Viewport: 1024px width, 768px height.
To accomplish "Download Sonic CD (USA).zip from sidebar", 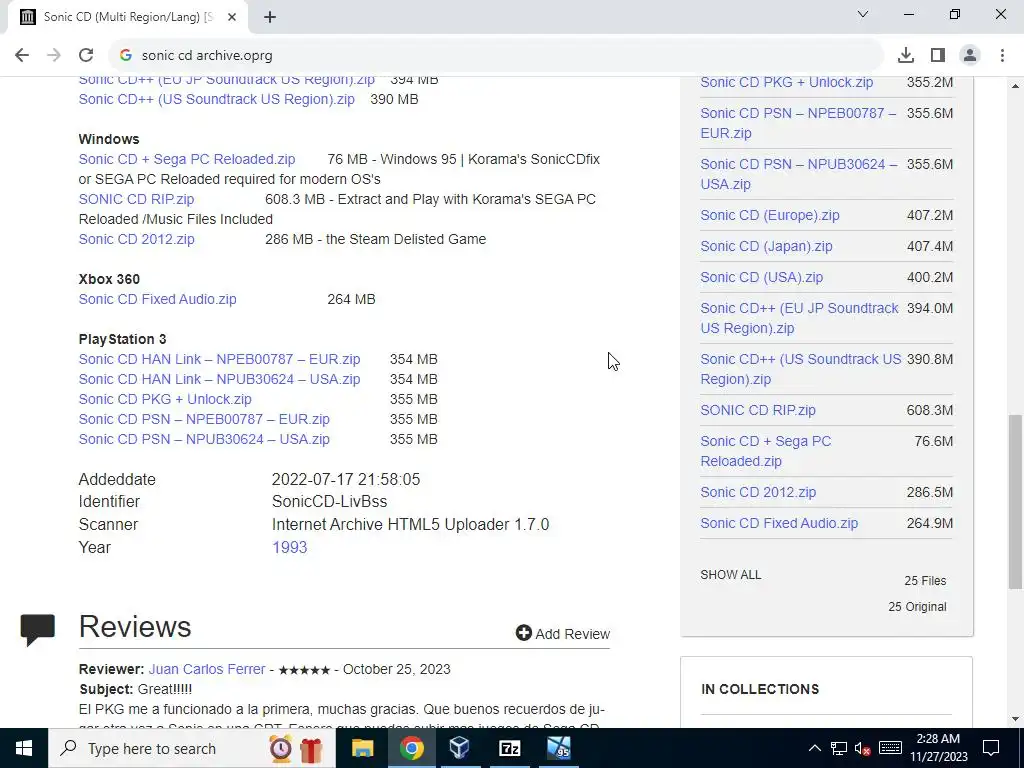I will (x=761, y=278).
